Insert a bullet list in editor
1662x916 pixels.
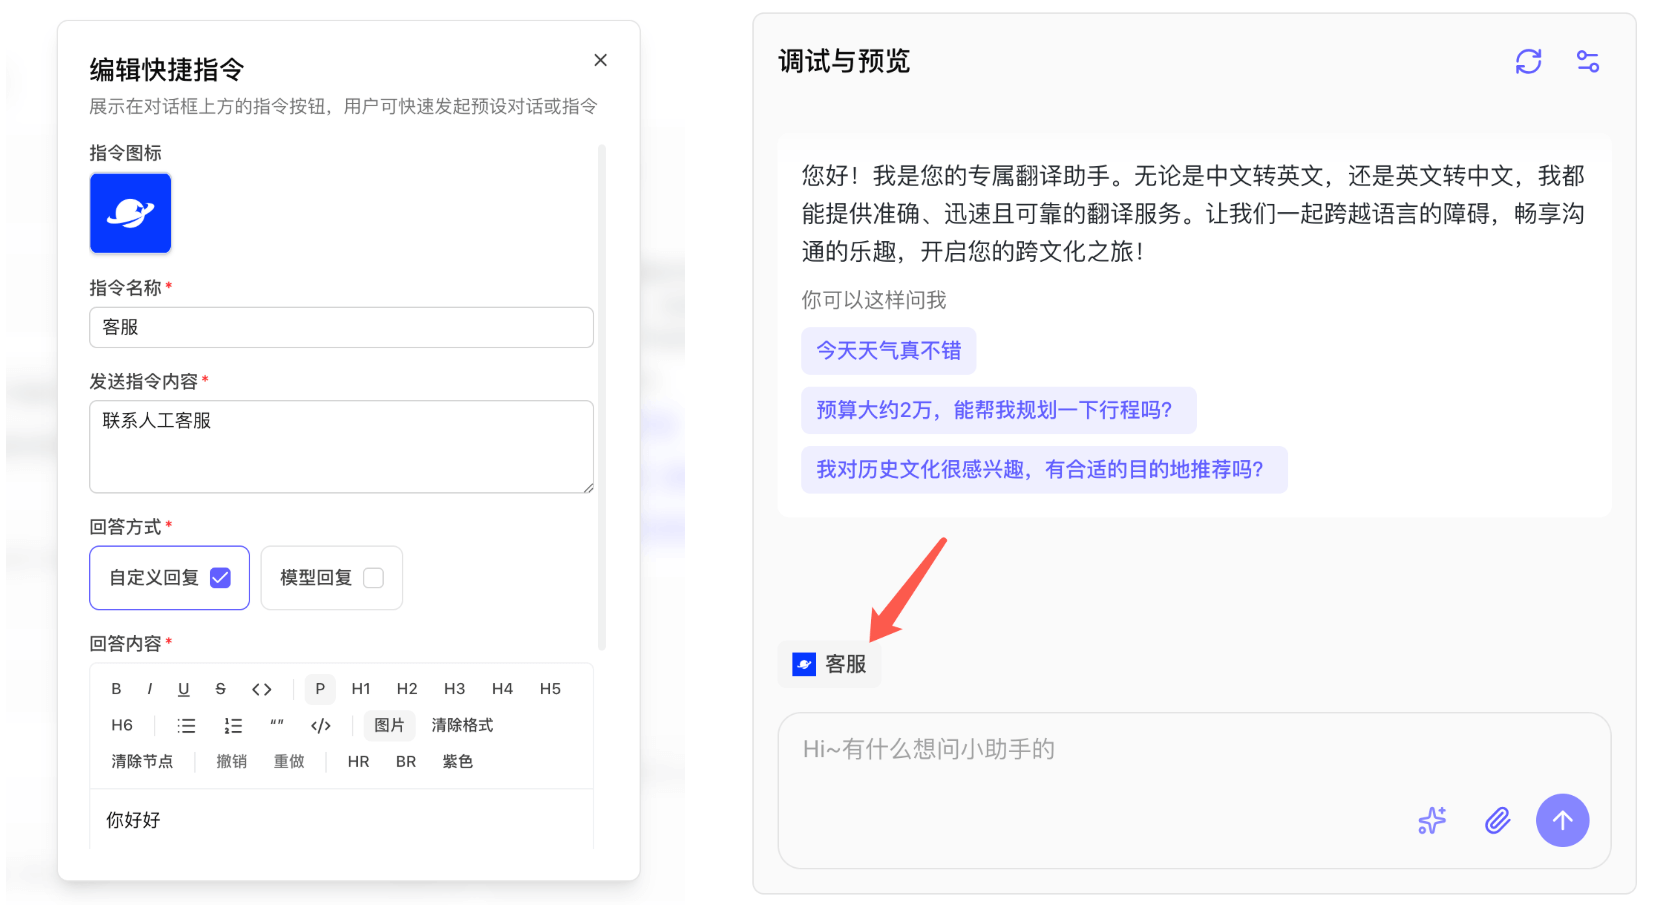pyautogui.click(x=186, y=726)
